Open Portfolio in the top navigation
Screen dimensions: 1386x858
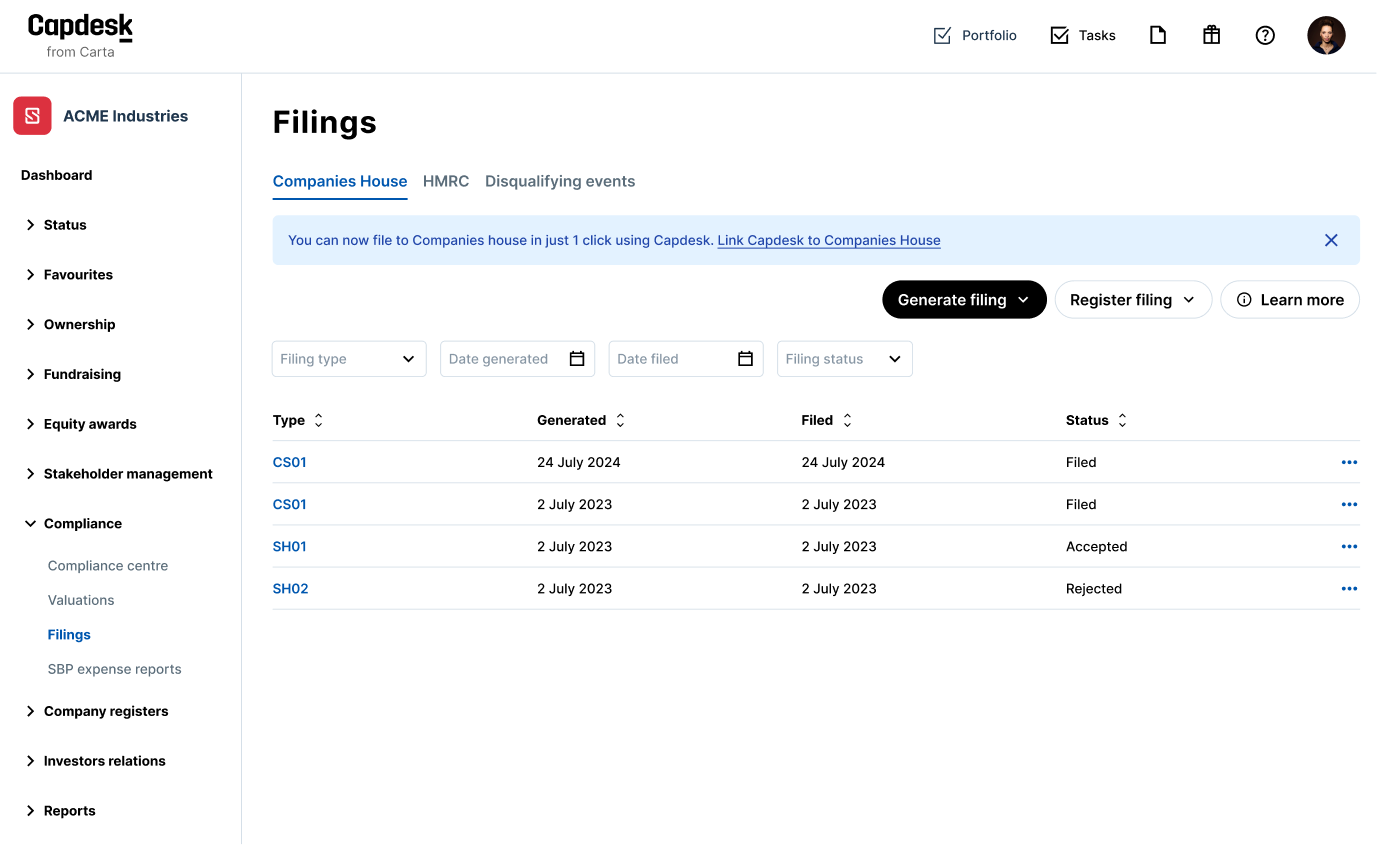[975, 35]
